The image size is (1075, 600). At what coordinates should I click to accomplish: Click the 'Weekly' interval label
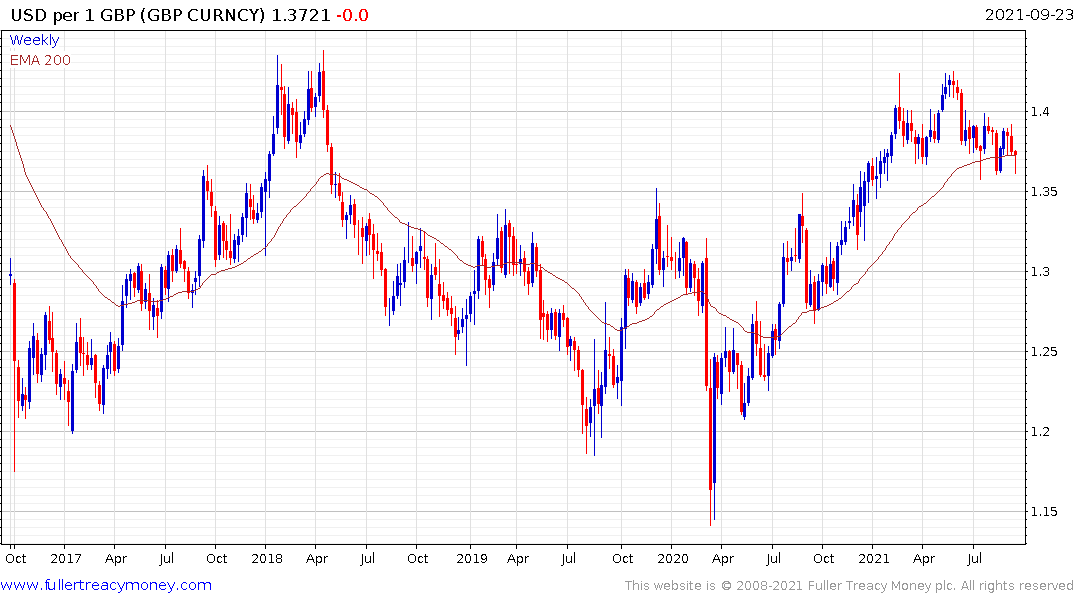34,40
